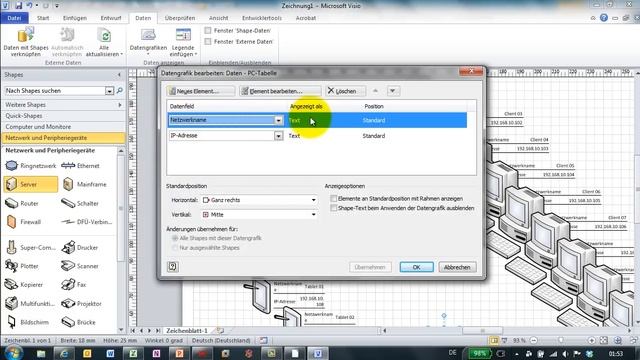This screenshot has height=360, width=640.
Task: Select the Projektor shape
Action: pyautogui.click(x=82, y=304)
